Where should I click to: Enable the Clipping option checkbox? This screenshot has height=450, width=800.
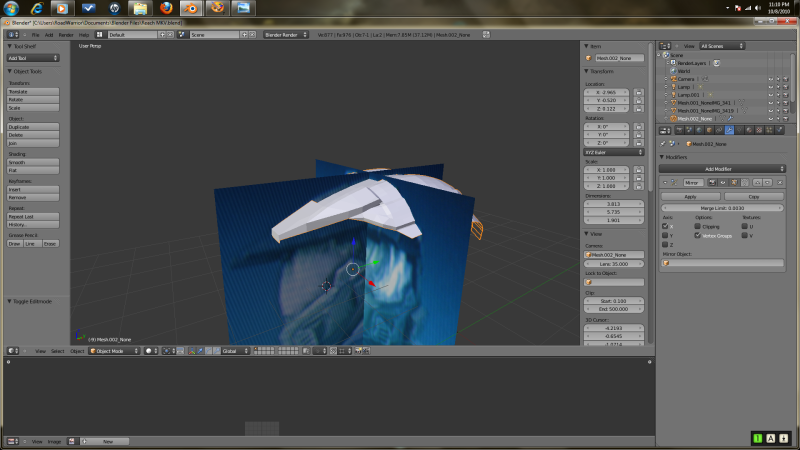[697, 226]
